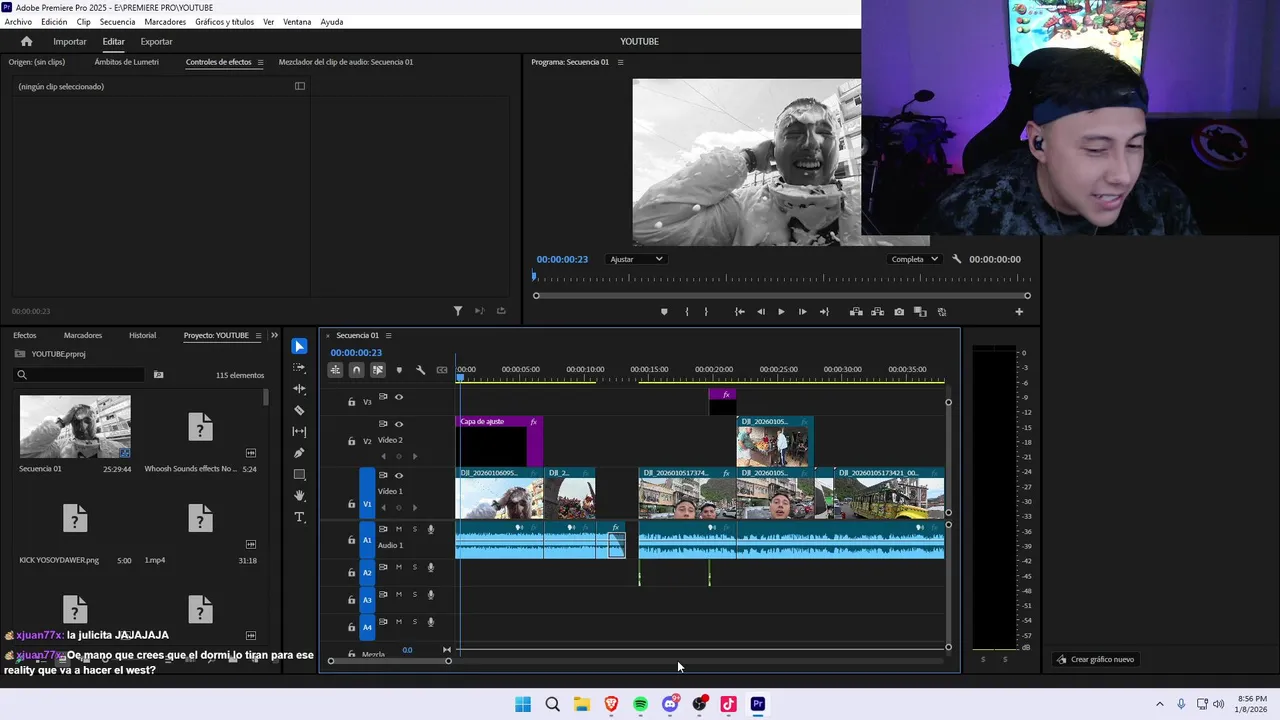Hide the Video 1 track eye

(x=399, y=475)
